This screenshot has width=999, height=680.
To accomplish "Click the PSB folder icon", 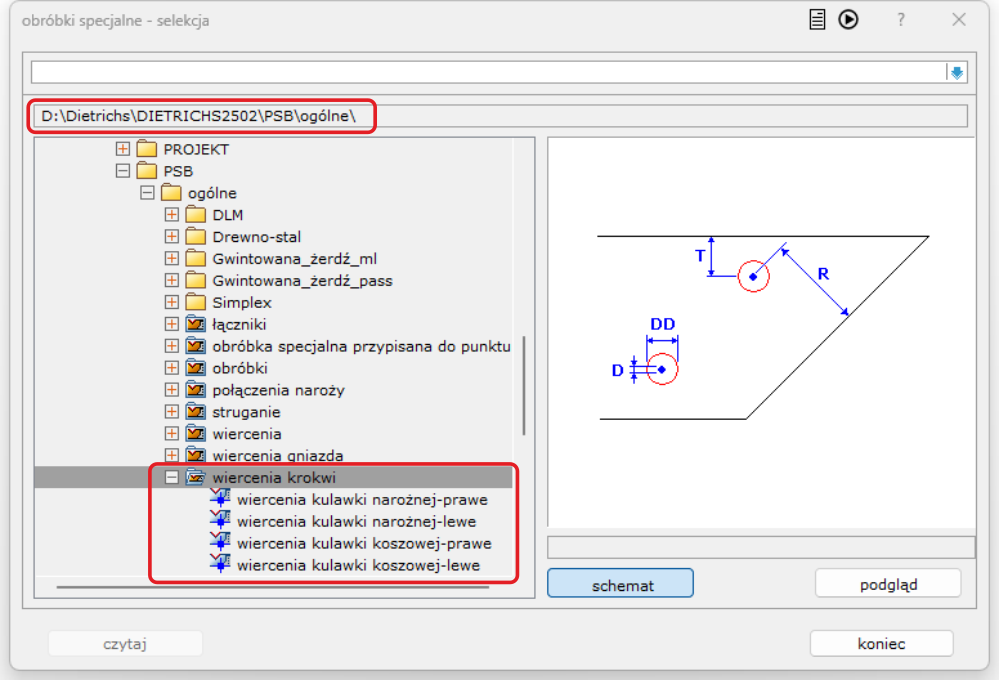I will coord(147,170).
